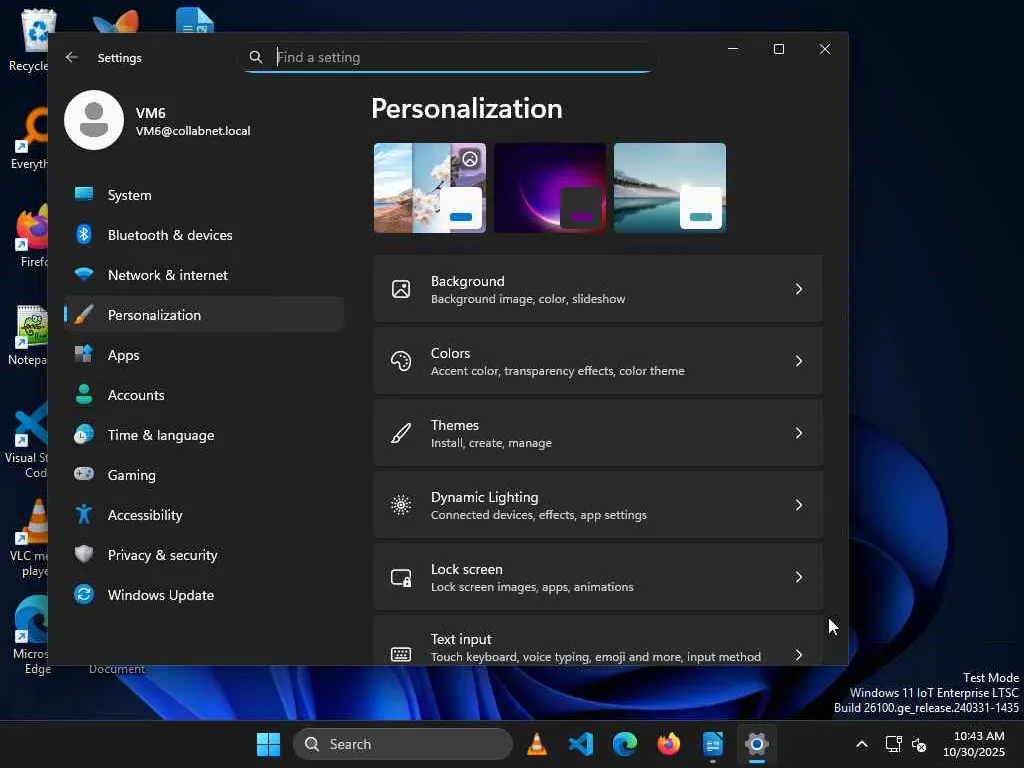Launch VLC from the taskbar
1024x768 pixels.
(537, 744)
